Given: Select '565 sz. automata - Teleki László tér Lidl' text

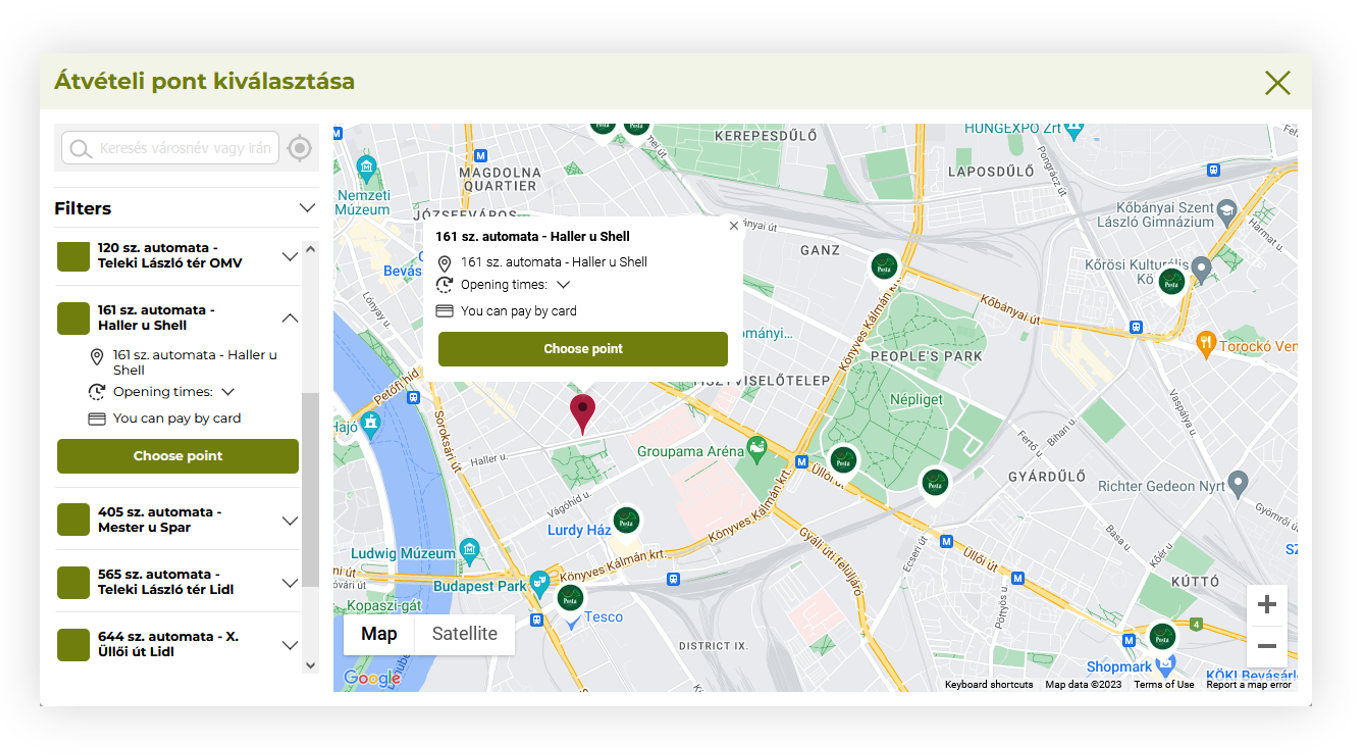Looking at the screenshot, I should [166, 582].
